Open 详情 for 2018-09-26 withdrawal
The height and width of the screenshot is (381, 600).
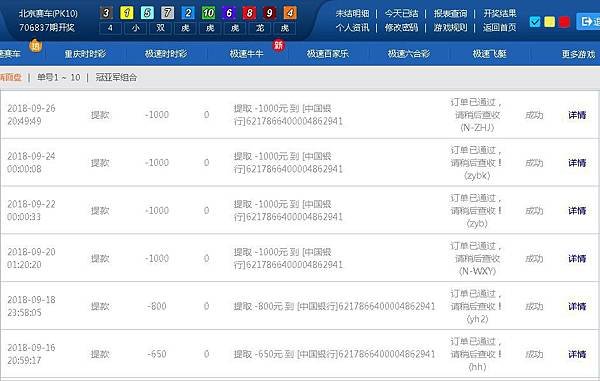click(x=577, y=115)
